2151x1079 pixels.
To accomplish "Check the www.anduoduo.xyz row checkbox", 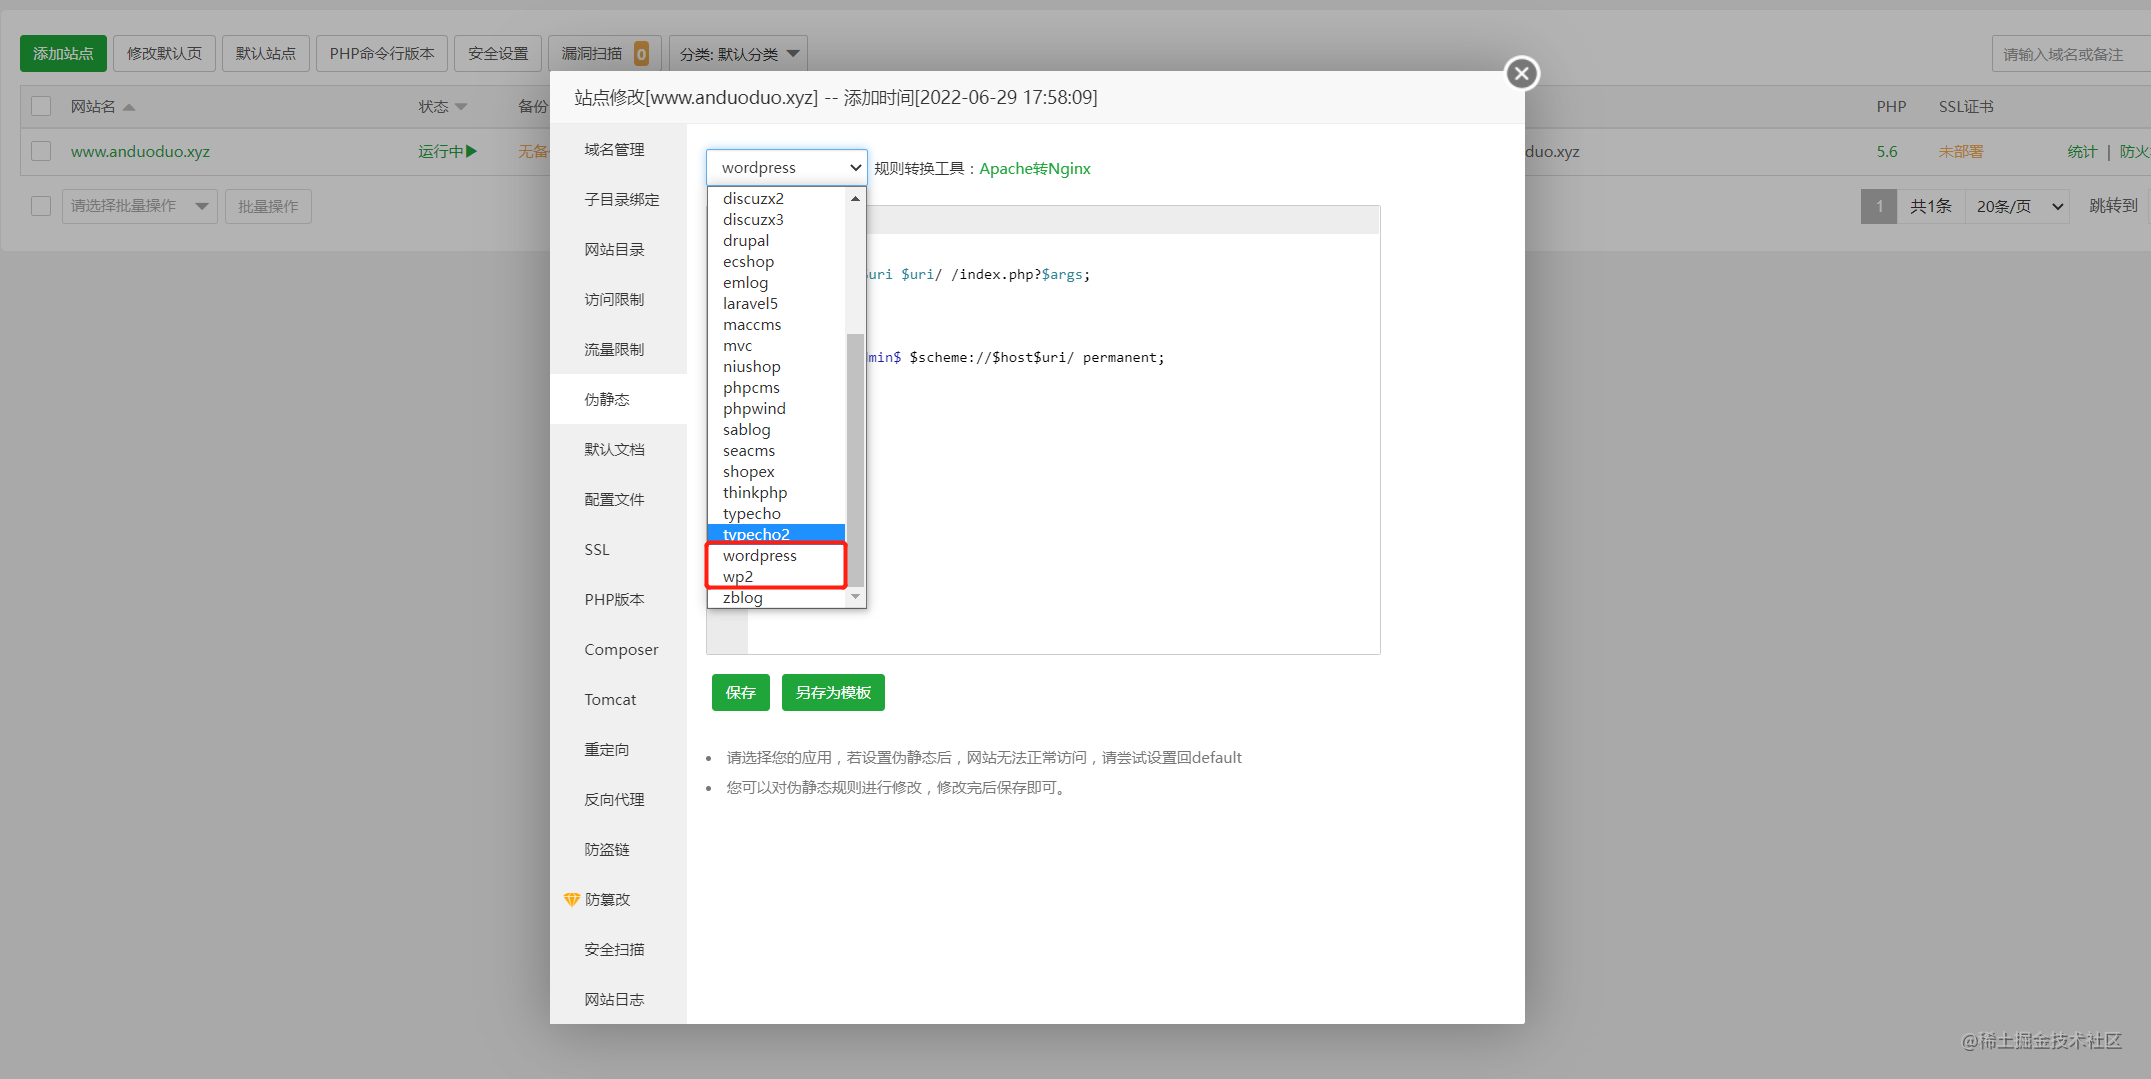I will pos(41,151).
